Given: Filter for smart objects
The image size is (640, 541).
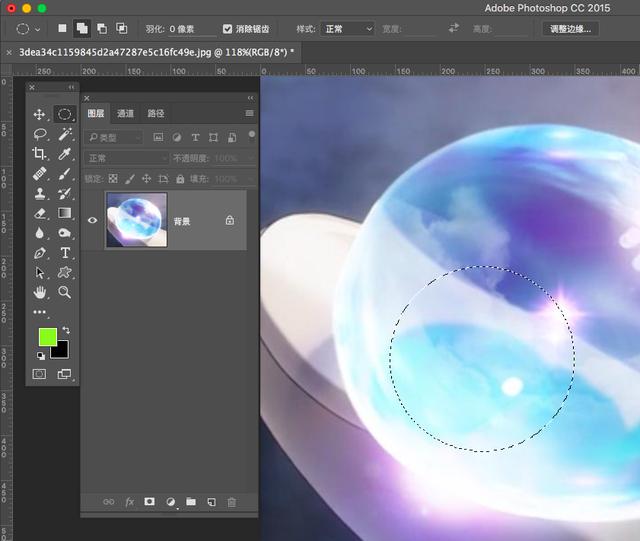Looking at the screenshot, I should pos(232,137).
